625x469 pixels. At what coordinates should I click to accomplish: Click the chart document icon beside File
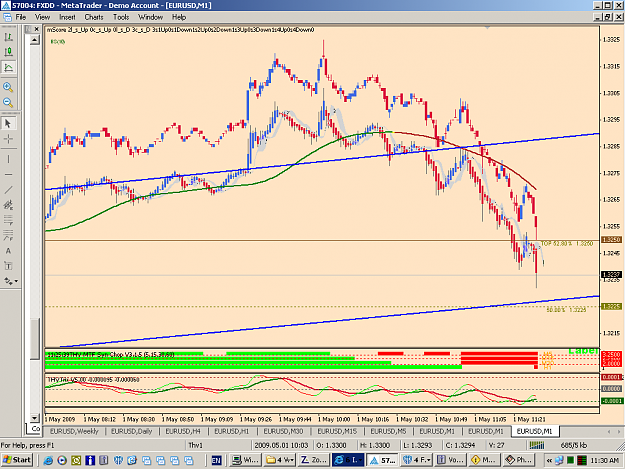click(x=7, y=17)
